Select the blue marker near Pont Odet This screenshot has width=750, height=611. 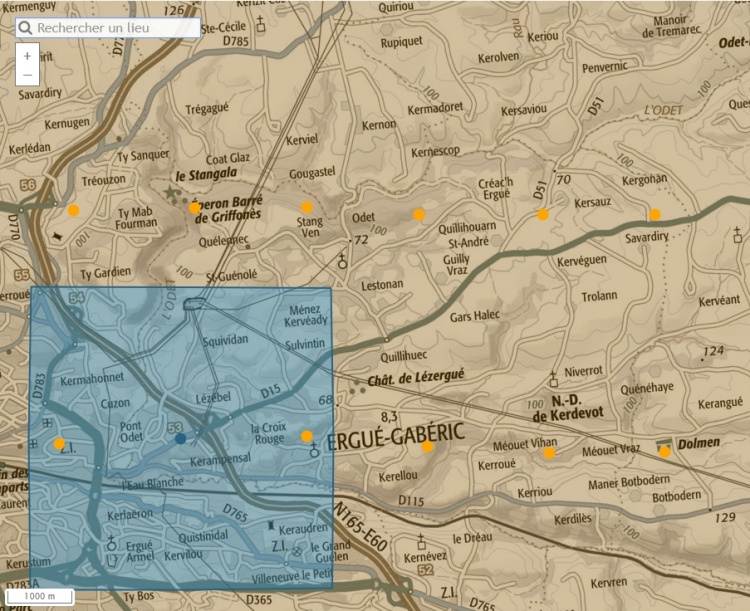180,438
